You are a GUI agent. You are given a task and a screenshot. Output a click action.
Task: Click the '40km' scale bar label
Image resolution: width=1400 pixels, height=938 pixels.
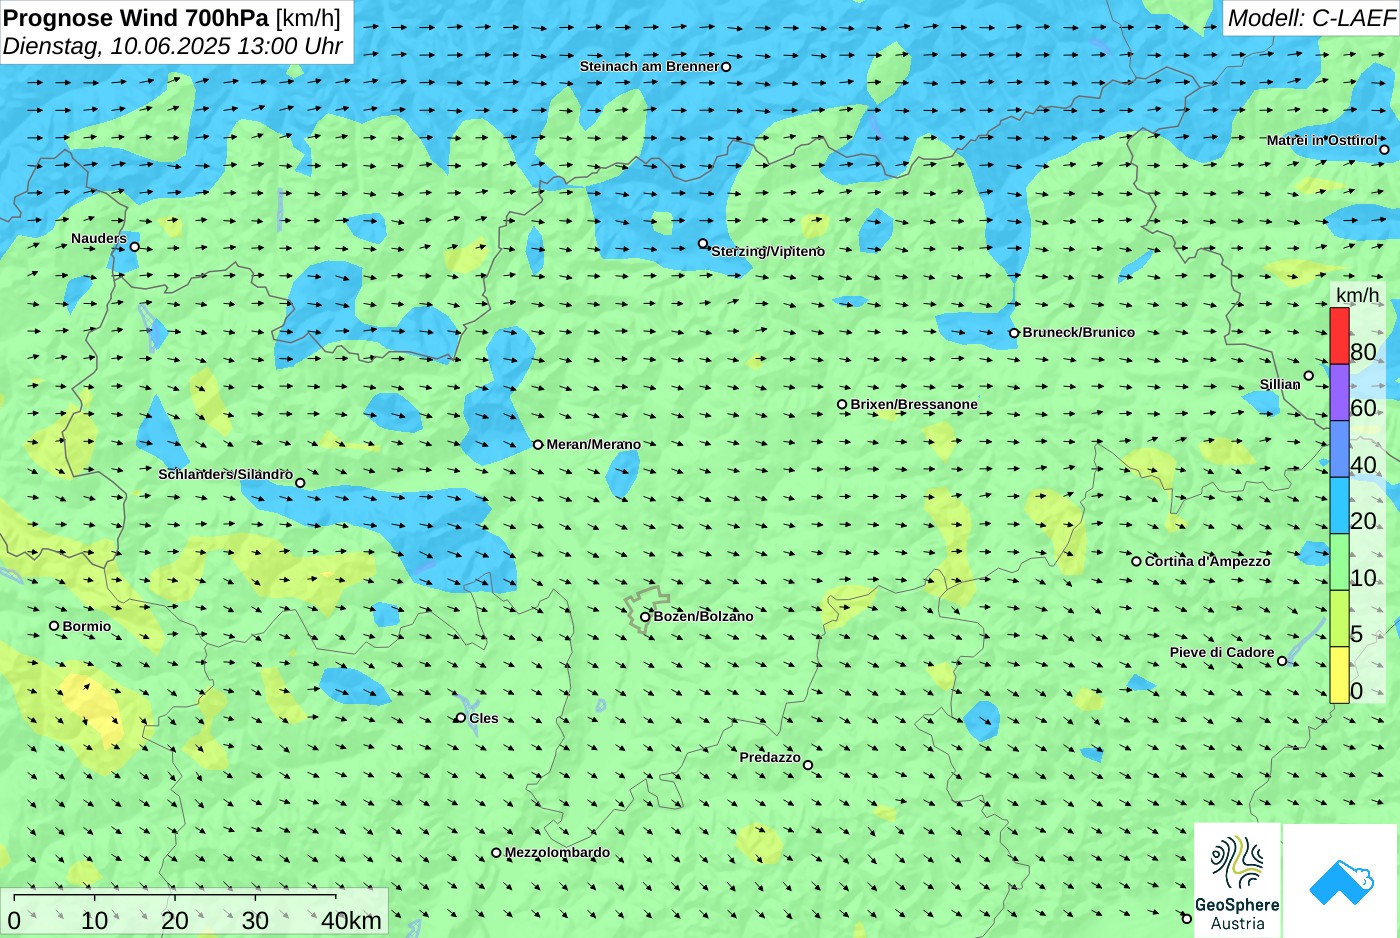tap(351, 921)
